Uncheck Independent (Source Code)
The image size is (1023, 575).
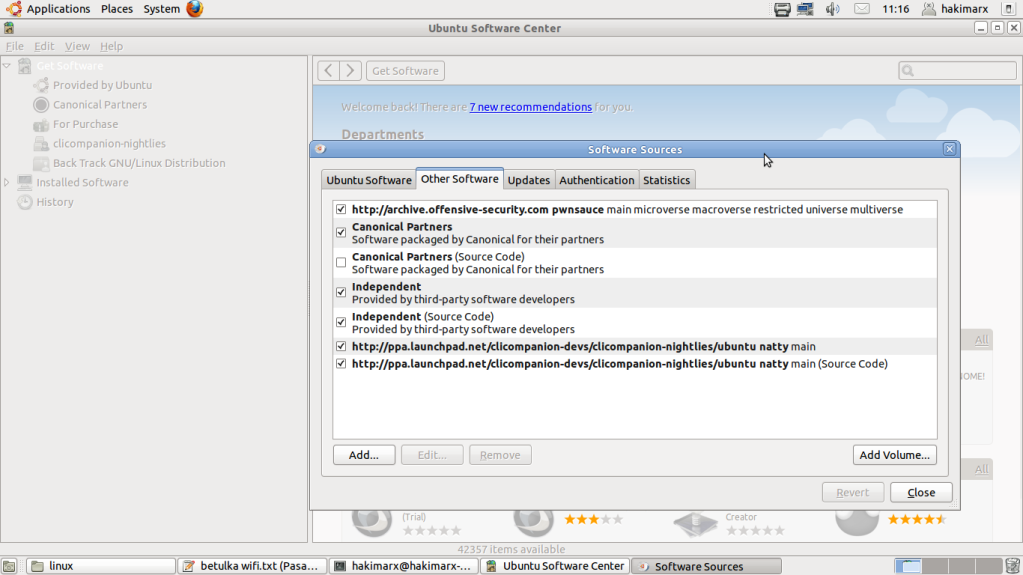point(341,322)
